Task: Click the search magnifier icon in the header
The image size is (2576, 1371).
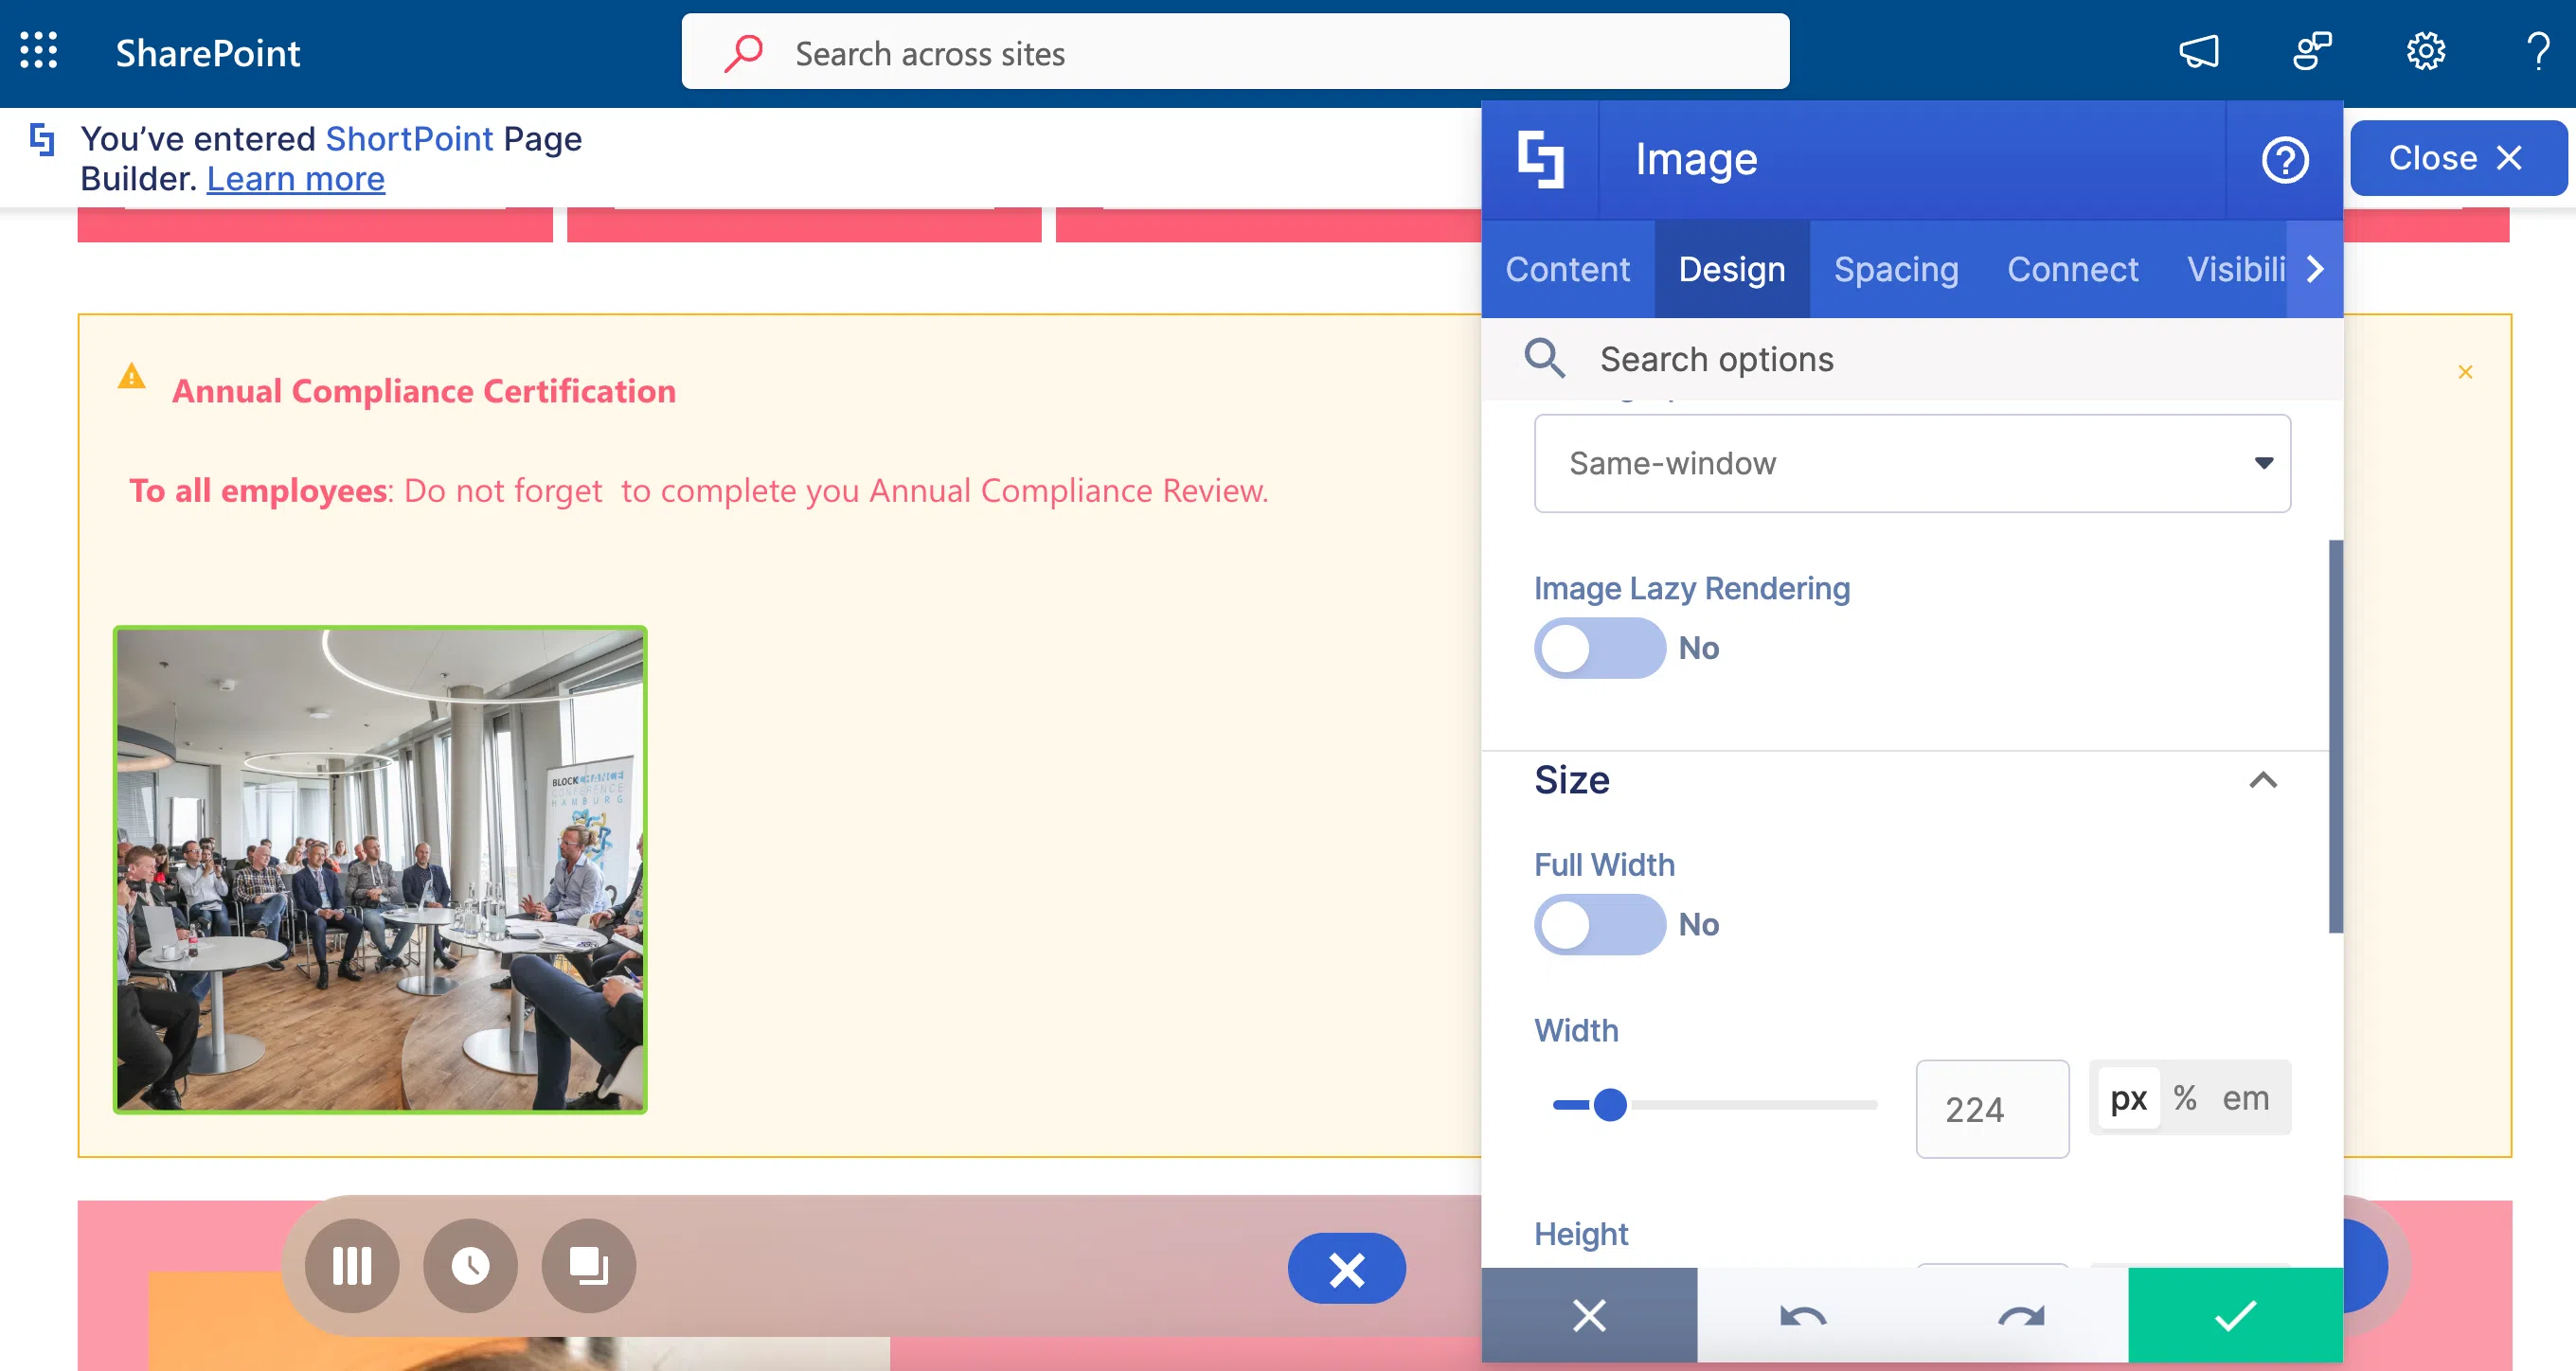Action: click(x=743, y=52)
